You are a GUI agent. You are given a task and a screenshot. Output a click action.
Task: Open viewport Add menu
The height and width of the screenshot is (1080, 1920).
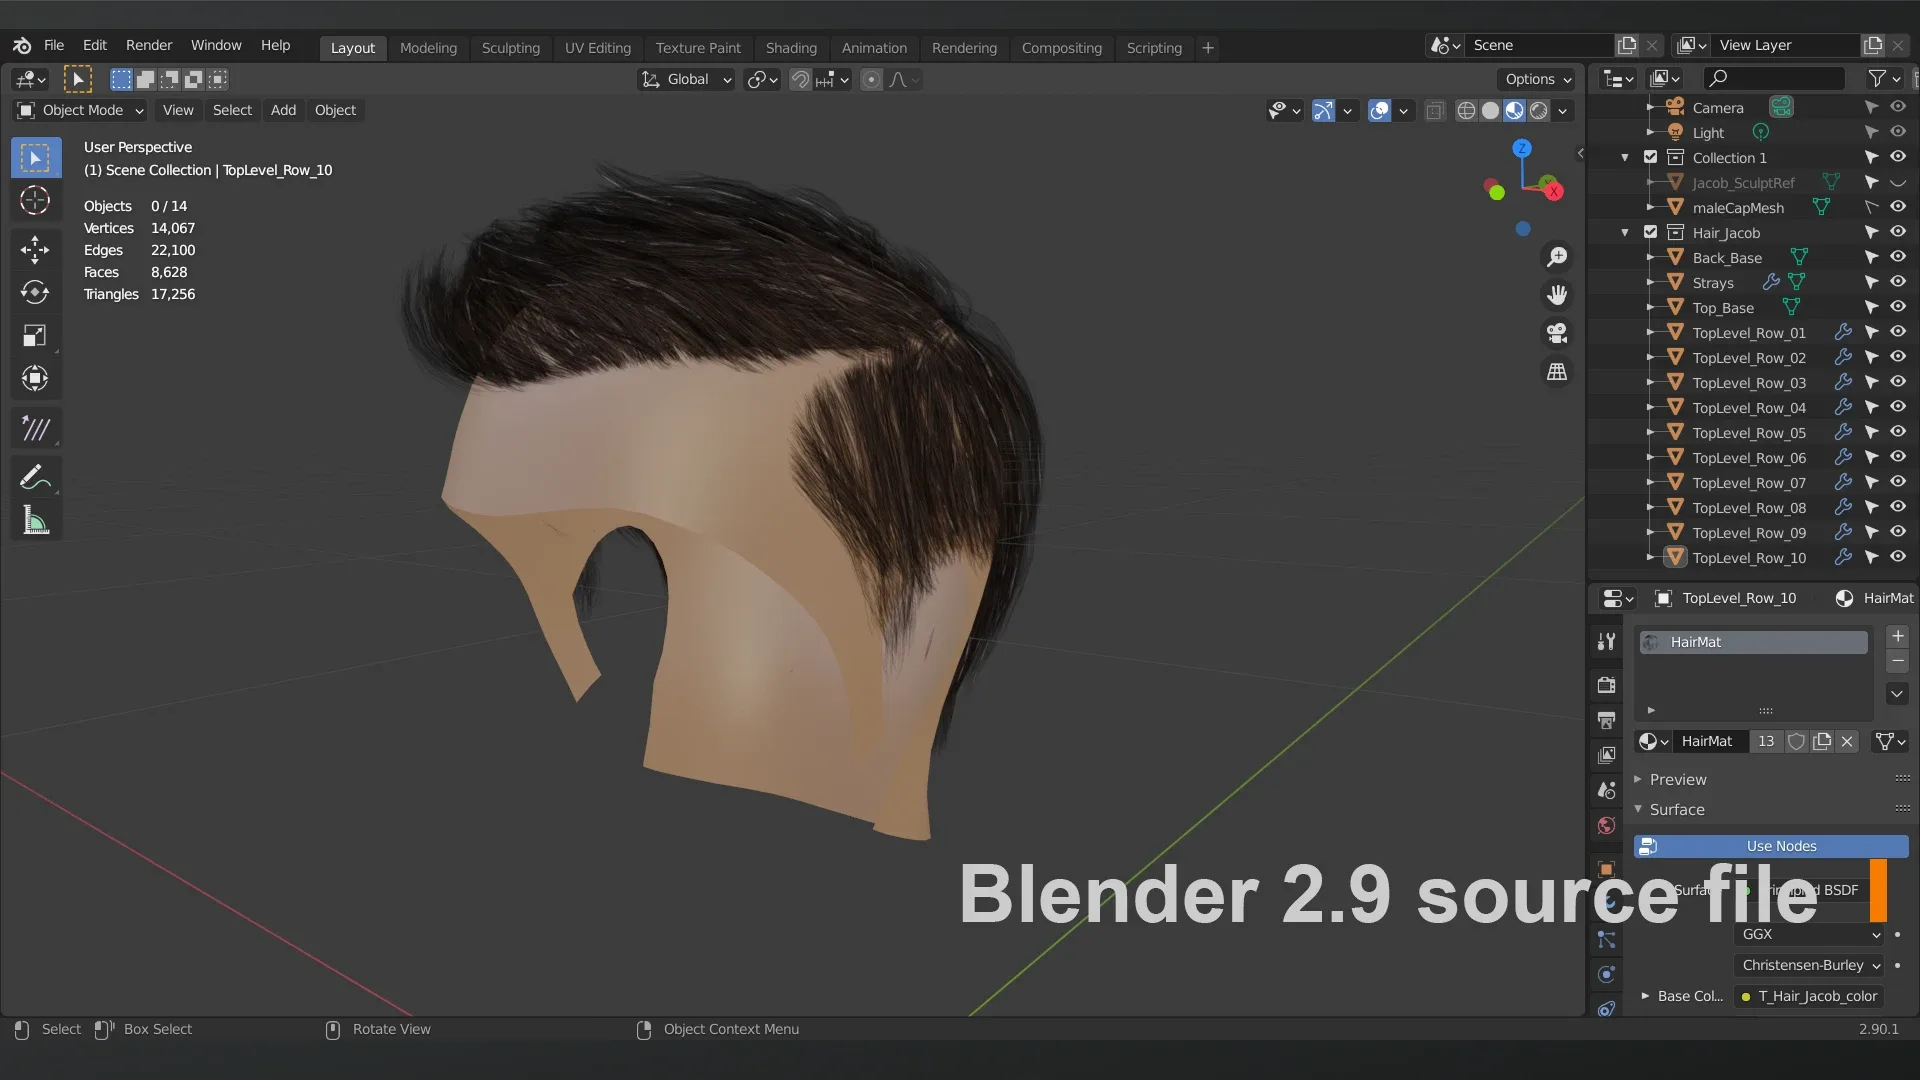(x=283, y=110)
